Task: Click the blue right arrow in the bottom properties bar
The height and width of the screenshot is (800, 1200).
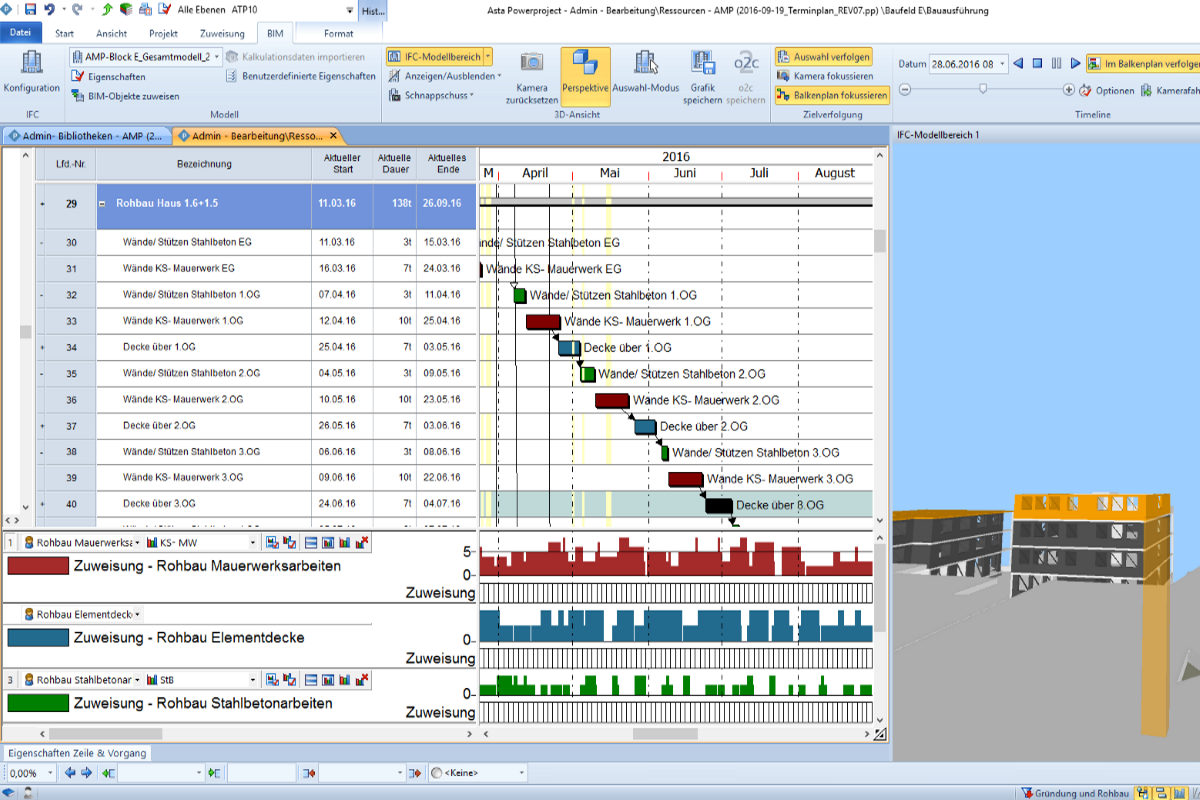Action: point(86,773)
